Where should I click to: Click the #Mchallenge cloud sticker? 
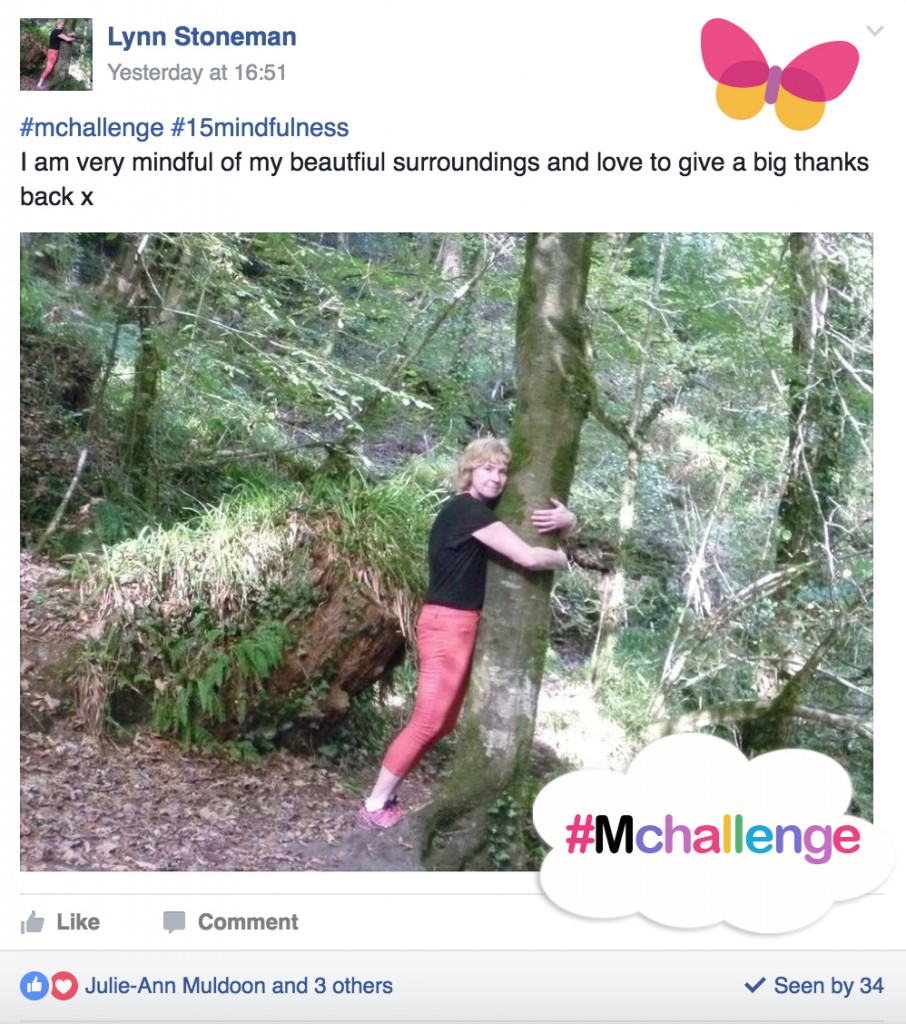(713, 836)
